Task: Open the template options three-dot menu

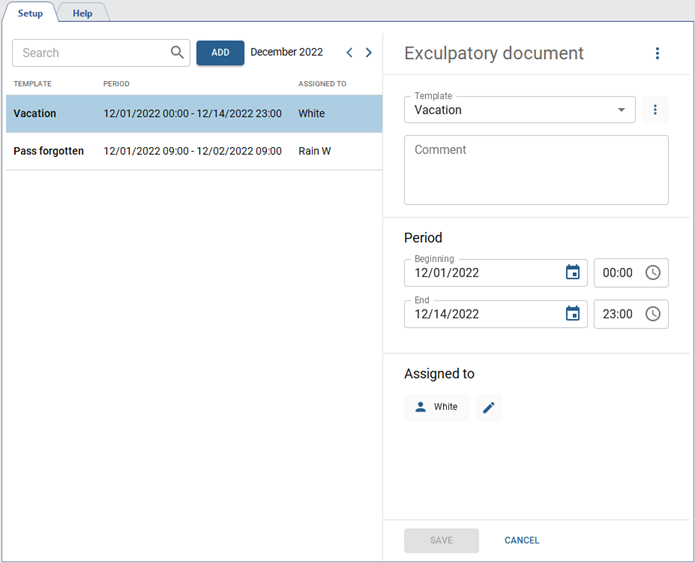Action: [655, 110]
